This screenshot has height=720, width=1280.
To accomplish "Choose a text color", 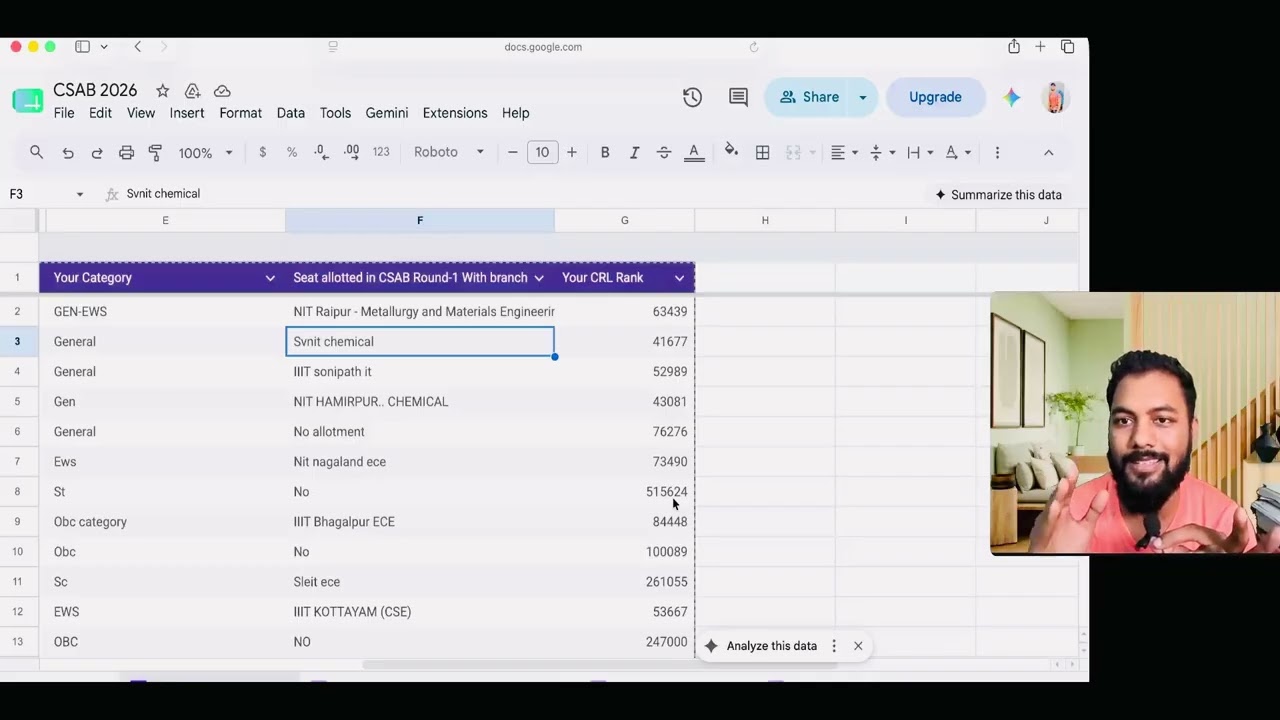I will point(694,152).
